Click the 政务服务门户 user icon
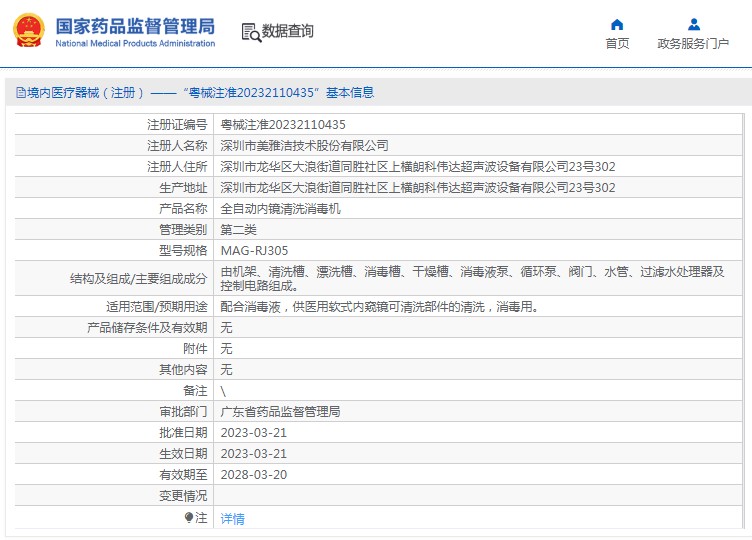Image resolution: width=752 pixels, height=540 pixels. pos(693,24)
